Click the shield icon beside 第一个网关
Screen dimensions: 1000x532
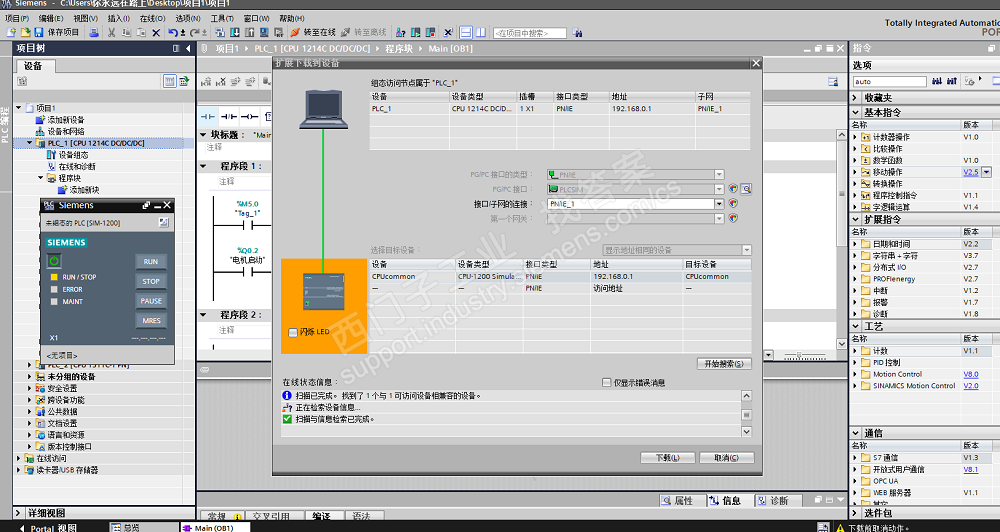[x=733, y=218]
